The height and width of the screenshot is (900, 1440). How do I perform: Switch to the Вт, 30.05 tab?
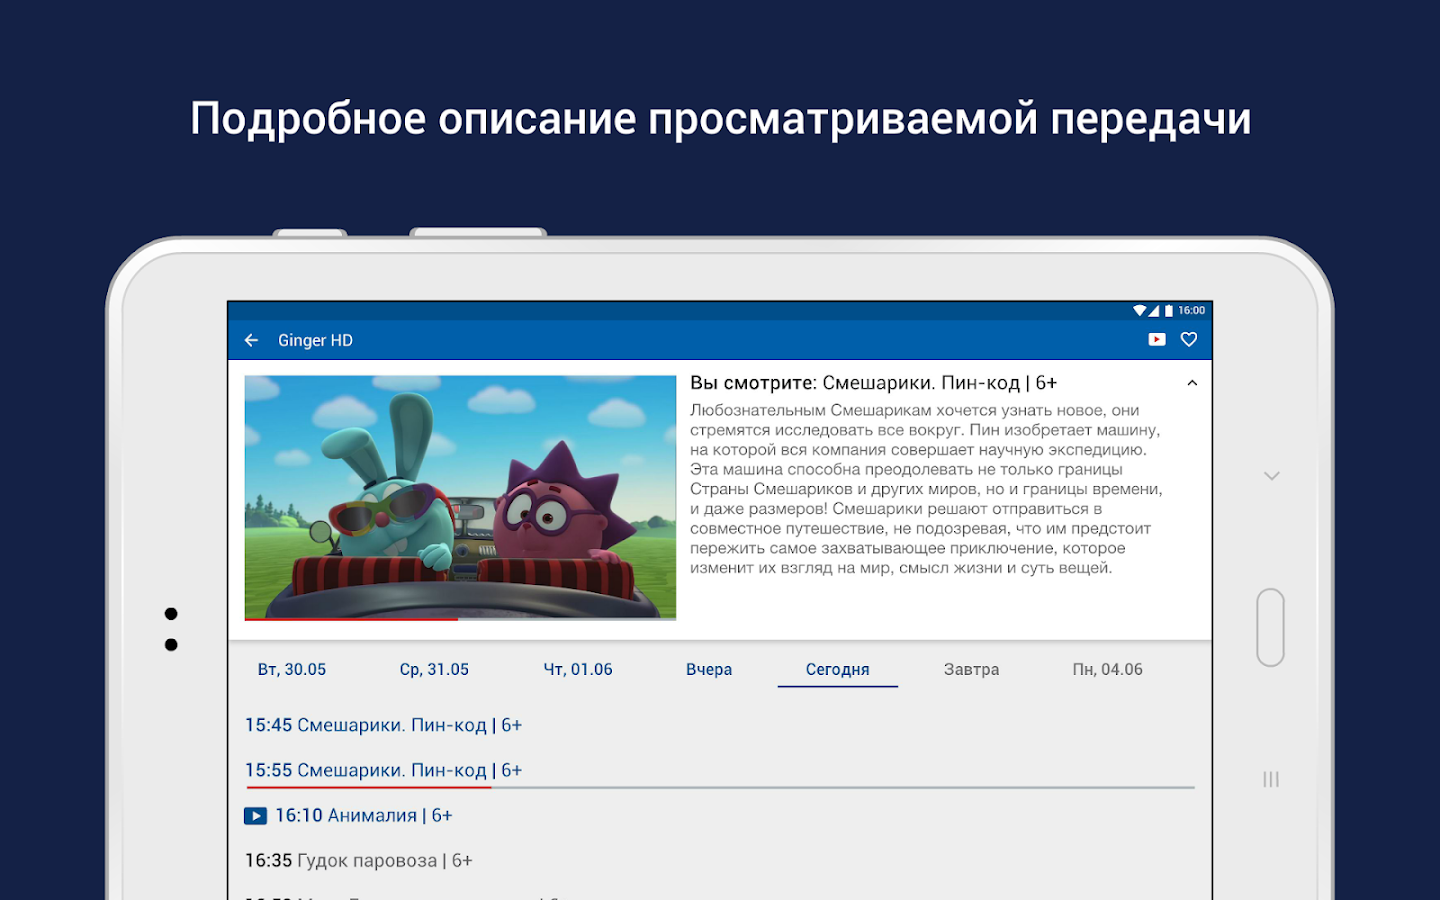coord(292,669)
